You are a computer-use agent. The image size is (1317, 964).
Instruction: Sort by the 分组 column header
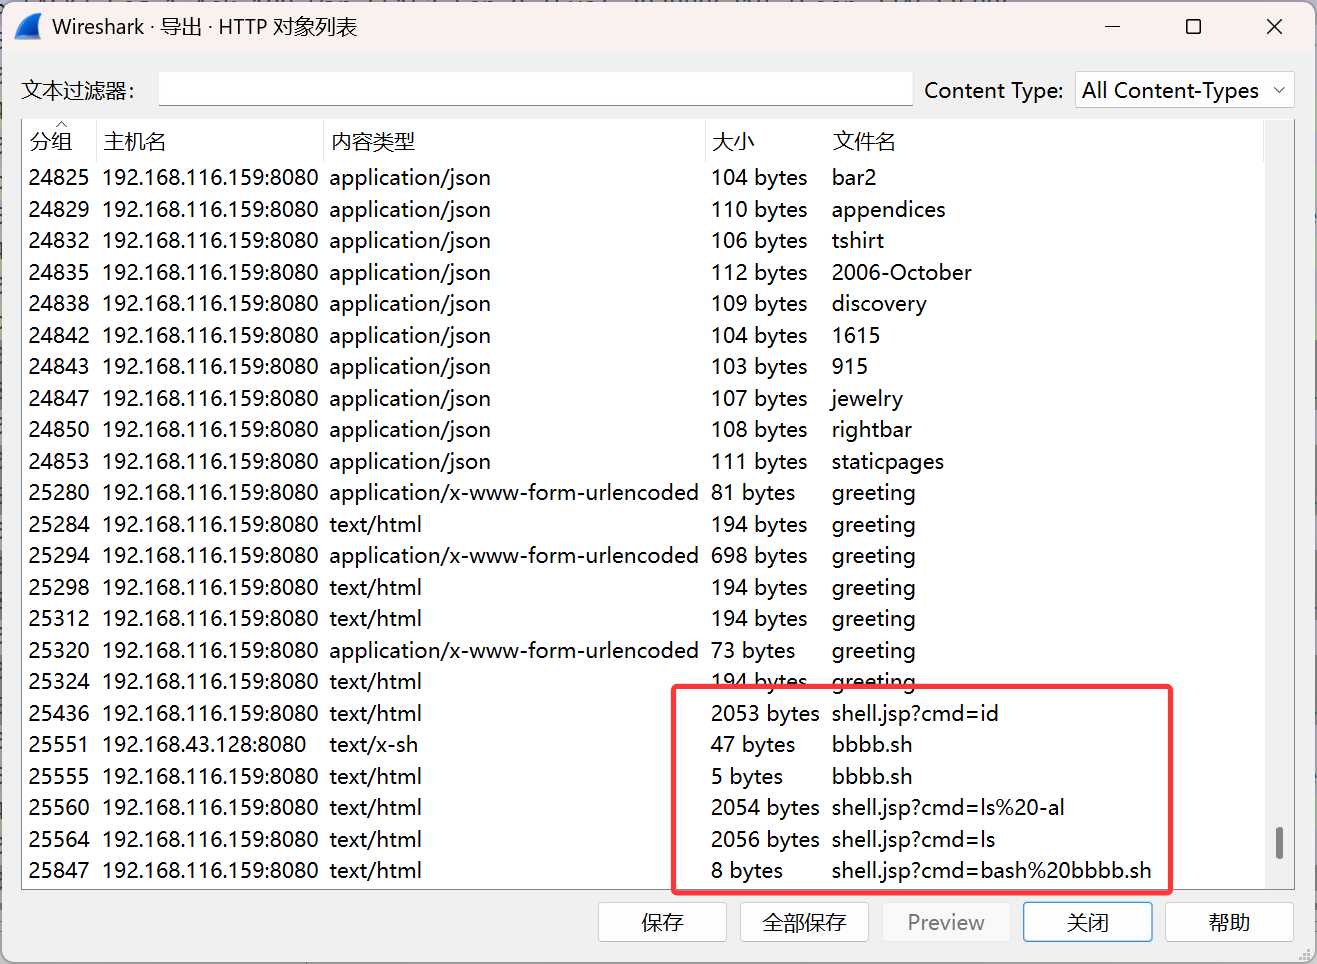point(59,141)
